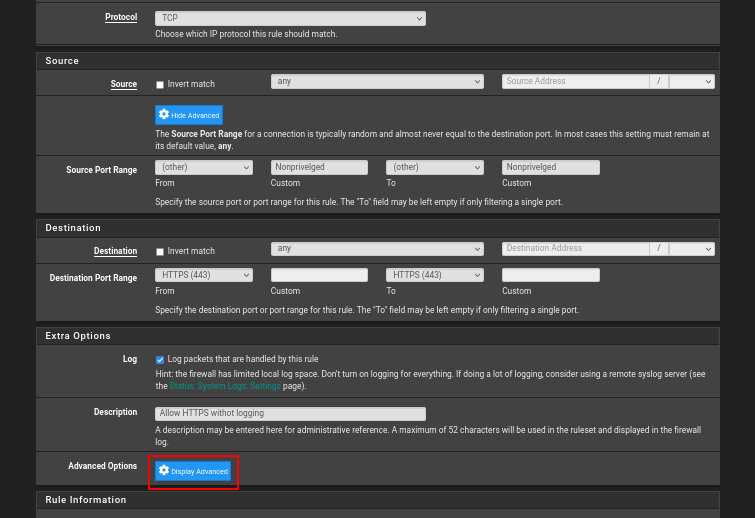Open Destination Port From HTTPS (443) dropdown

click(x=204, y=275)
